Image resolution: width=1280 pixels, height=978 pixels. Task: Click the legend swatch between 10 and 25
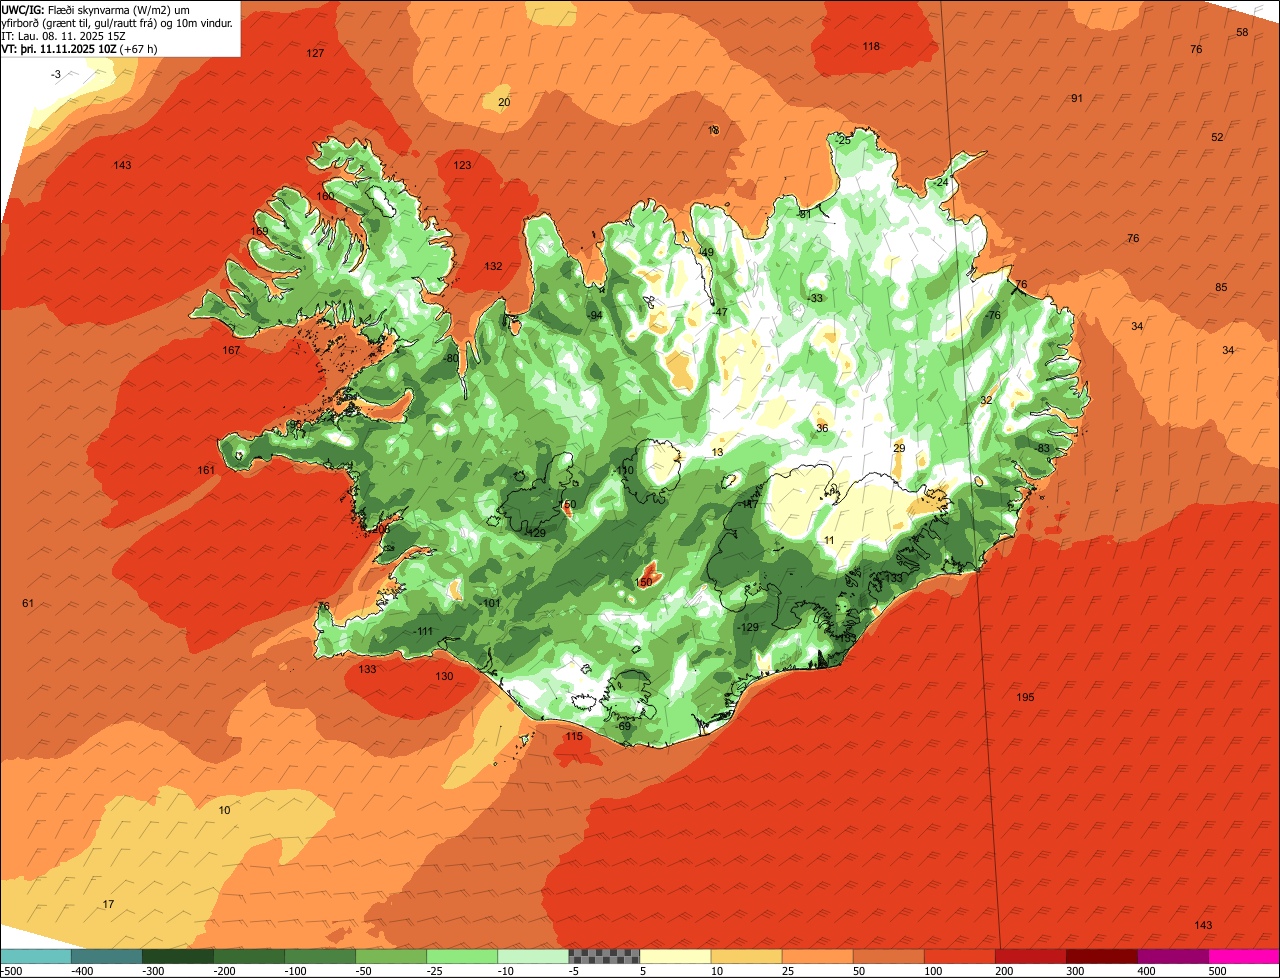(x=746, y=956)
